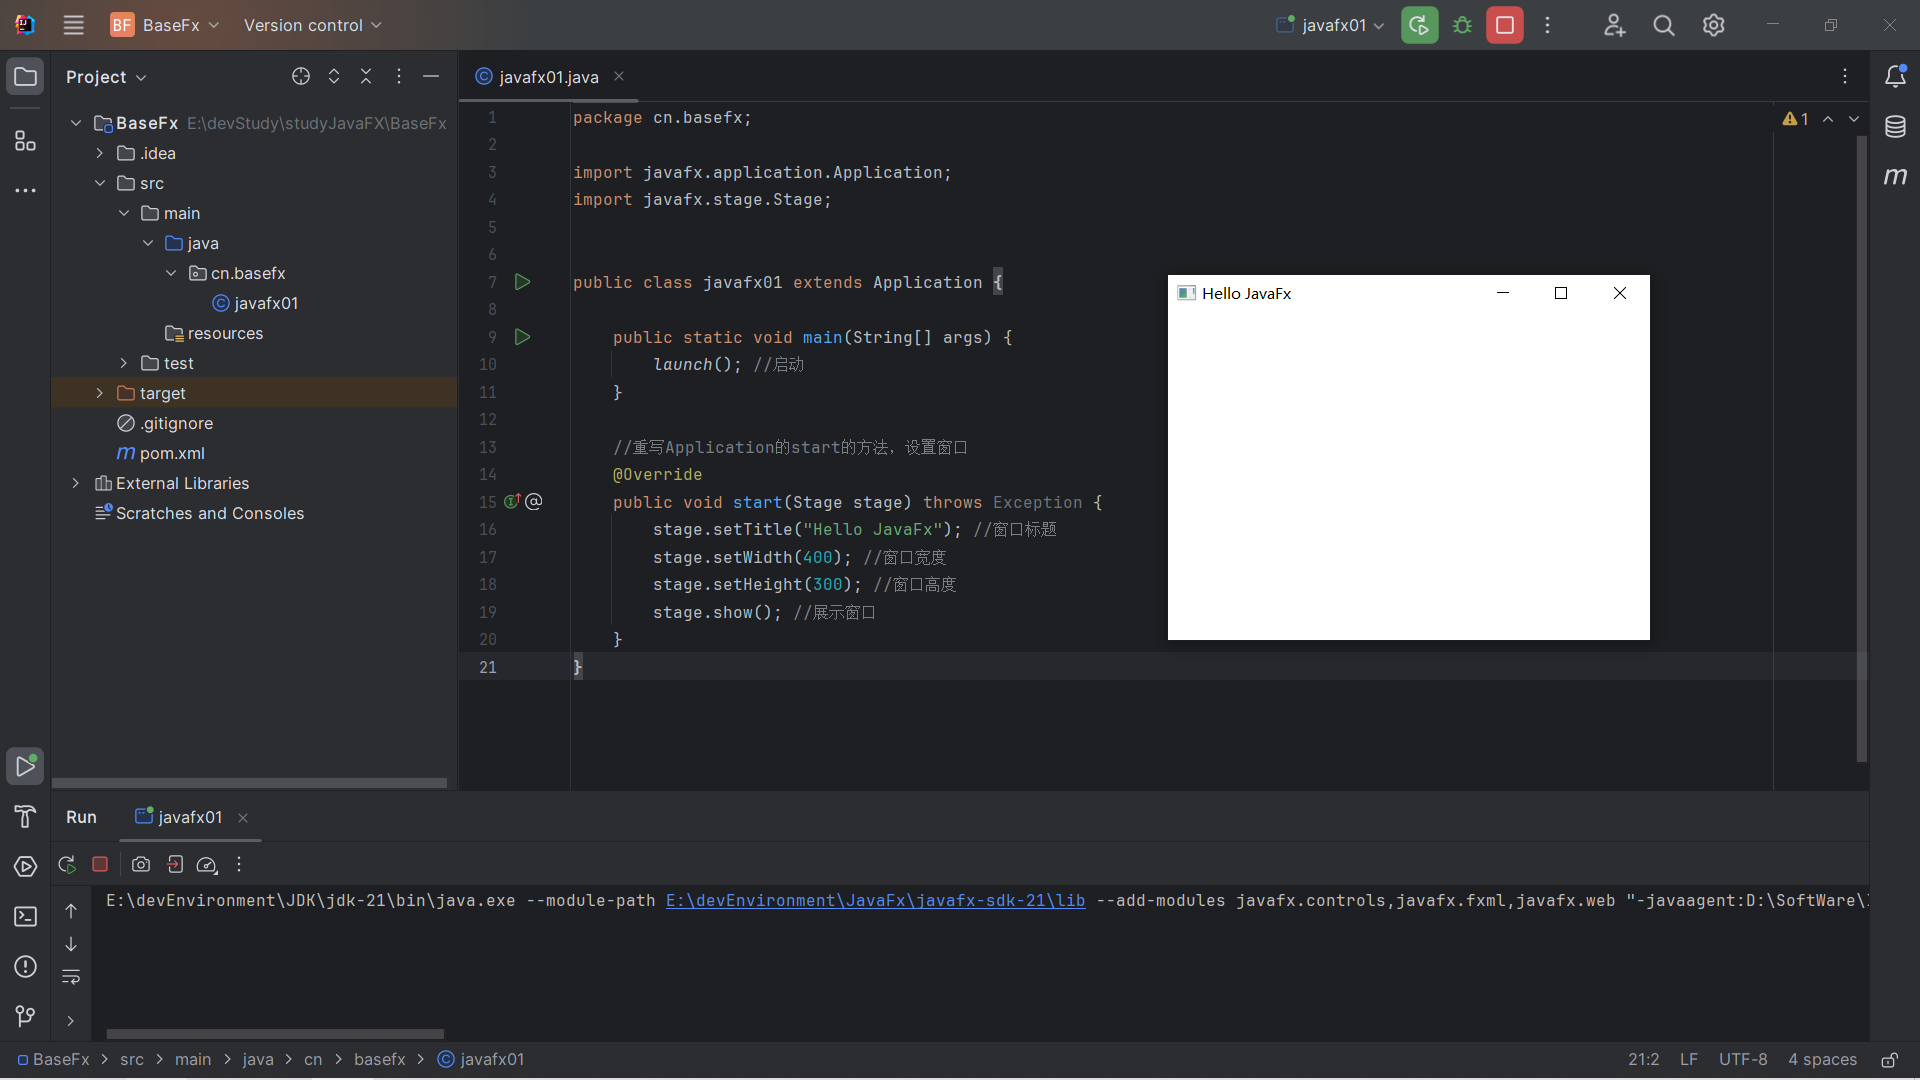Viewport: 1920px width, 1080px height.
Task: Open the main hamburger menu
Action: (74, 25)
